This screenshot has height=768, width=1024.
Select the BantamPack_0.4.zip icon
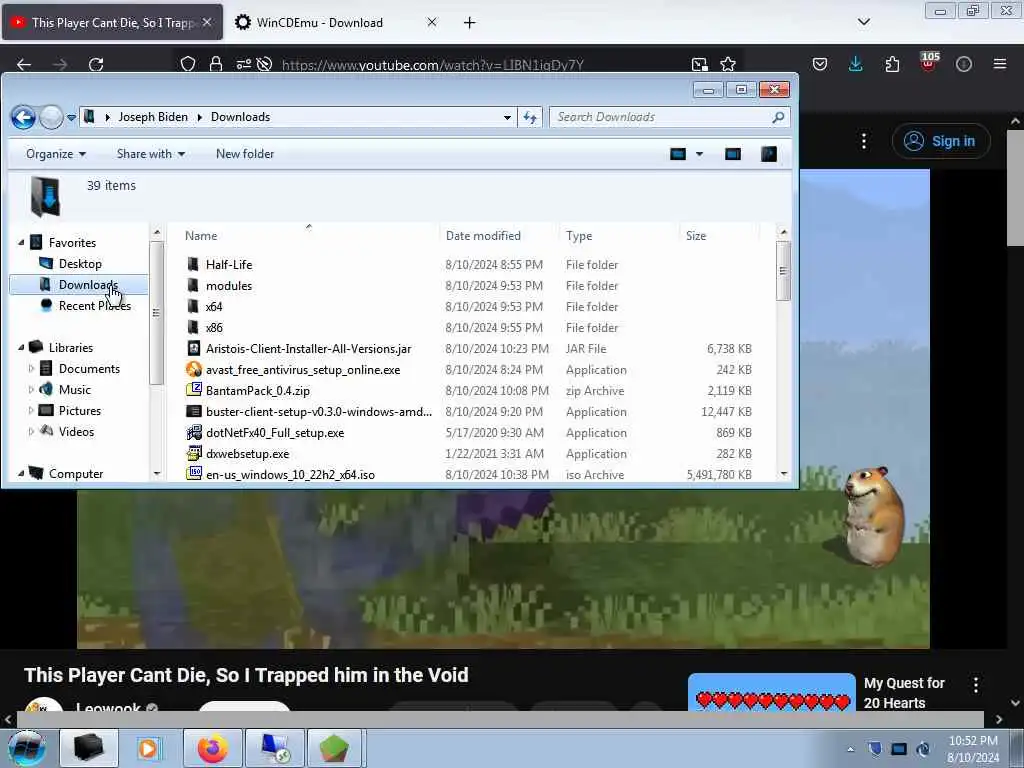click(x=193, y=390)
